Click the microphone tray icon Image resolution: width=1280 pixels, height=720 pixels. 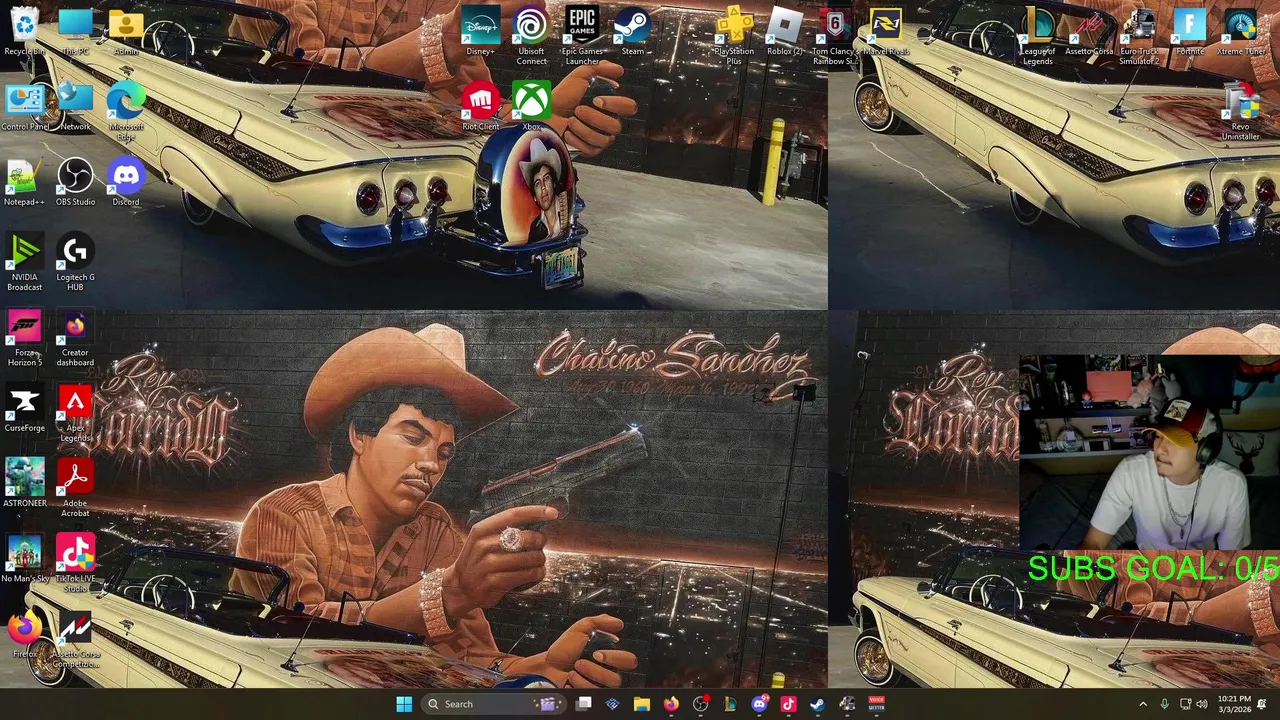(1164, 704)
